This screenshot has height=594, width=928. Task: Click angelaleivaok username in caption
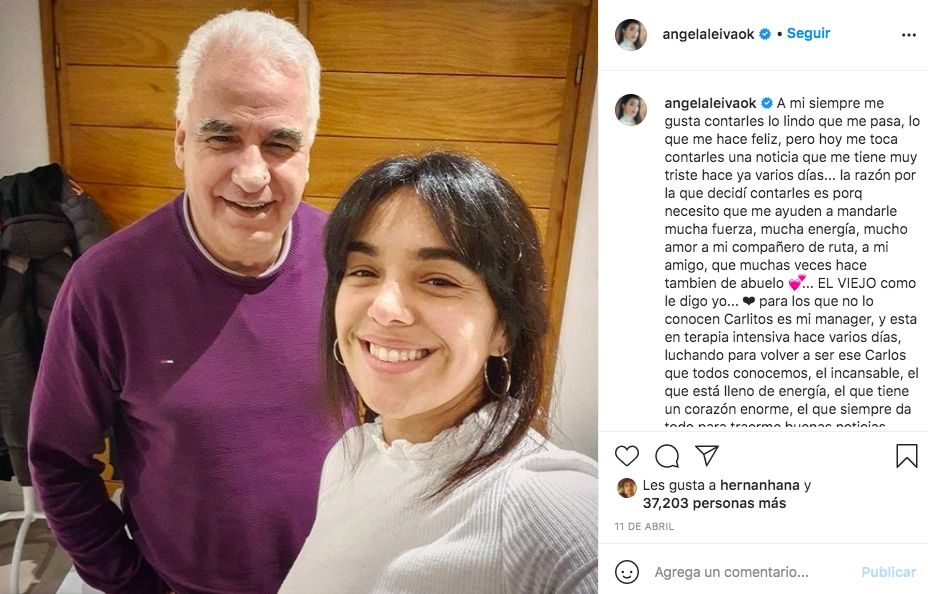pyautogui.click(x=710, y=103)
